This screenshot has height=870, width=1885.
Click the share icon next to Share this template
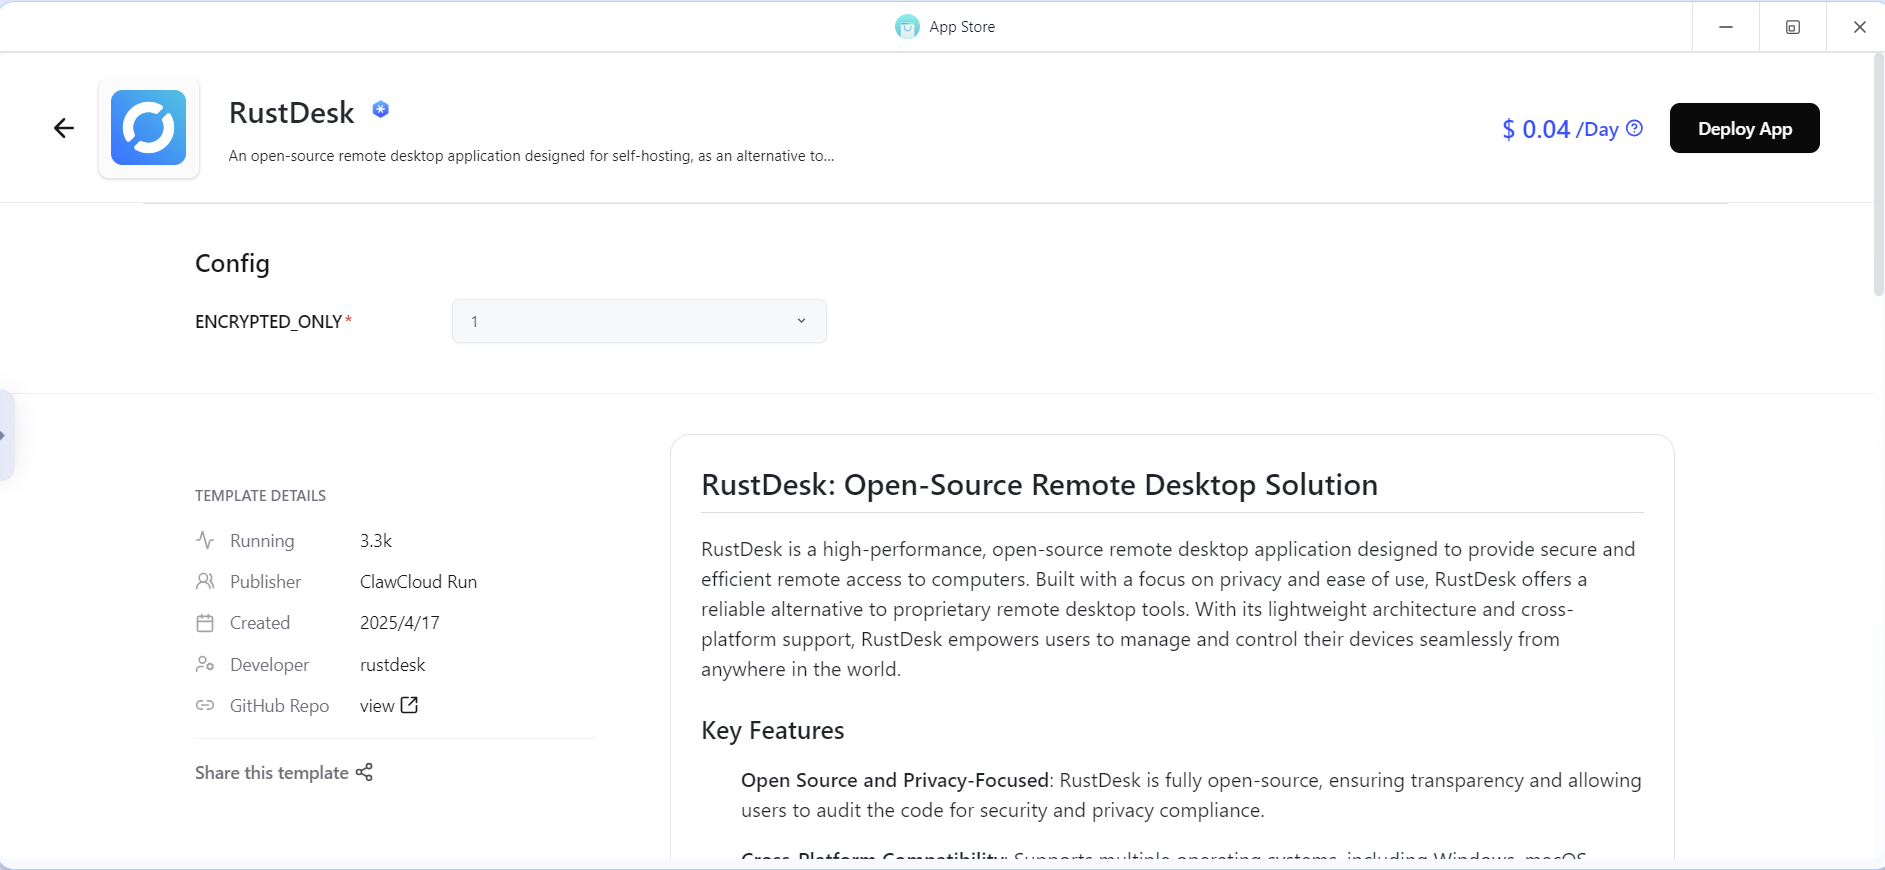[364, 772]
